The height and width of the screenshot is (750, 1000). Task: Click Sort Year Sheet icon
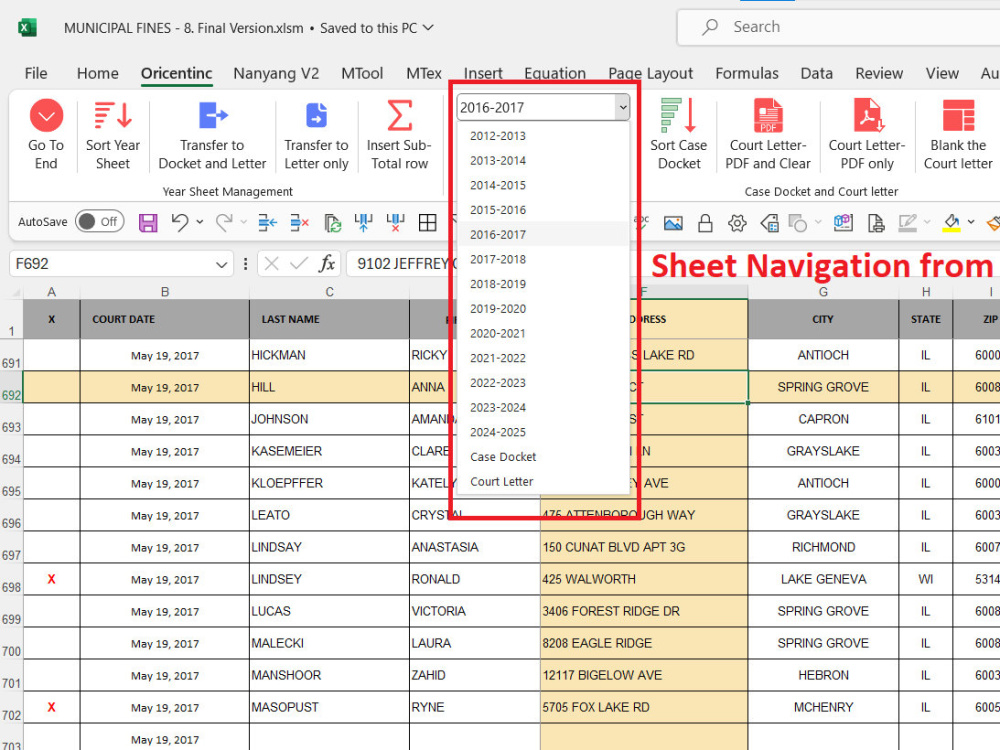[113, 116]
